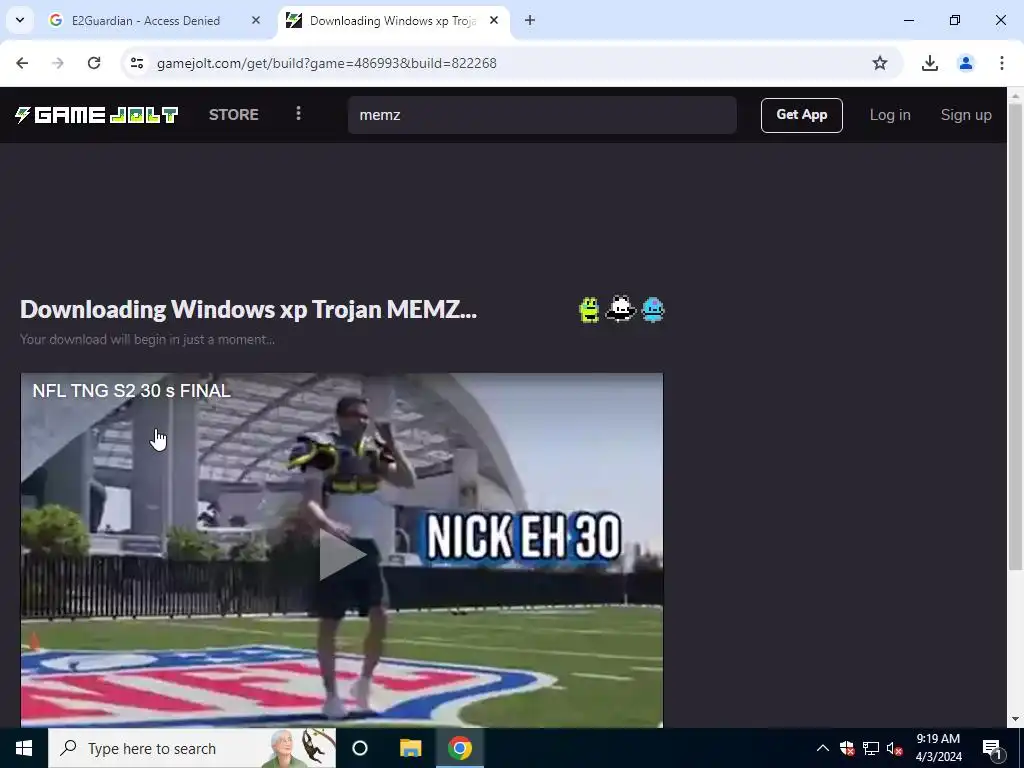1024x768 pixels.
Task: Show hidden system tray icons
Action: (823, 748)
